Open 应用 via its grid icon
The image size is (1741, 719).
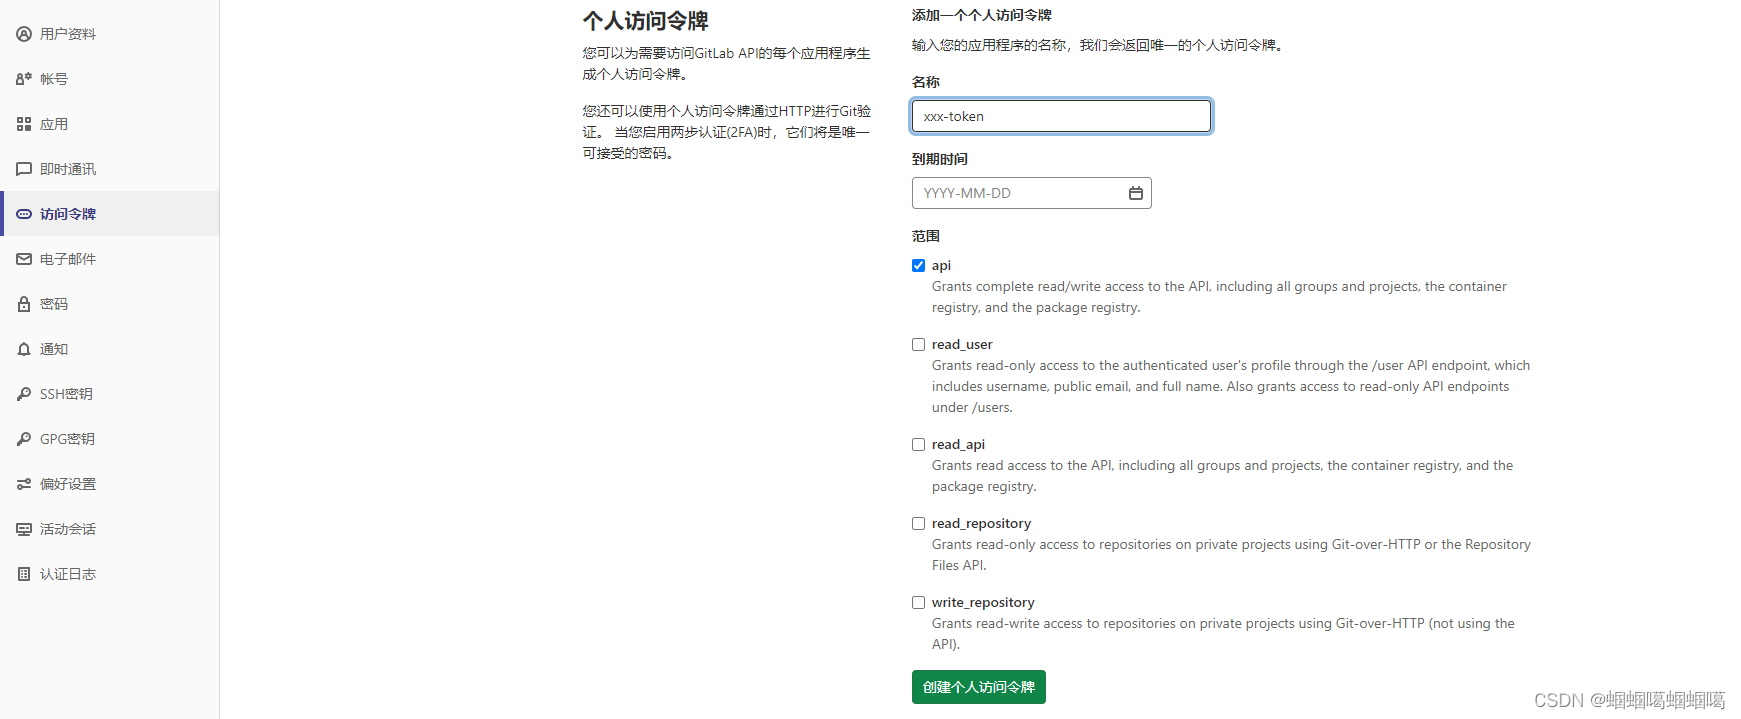pyautogui.click(x=23, y=123)
